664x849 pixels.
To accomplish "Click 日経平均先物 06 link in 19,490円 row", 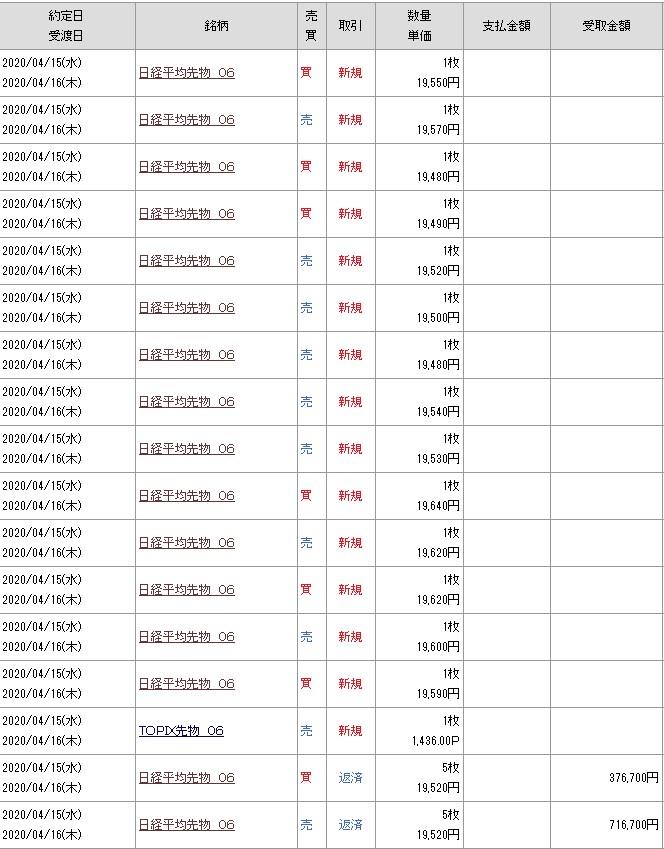I will [187, 214].
